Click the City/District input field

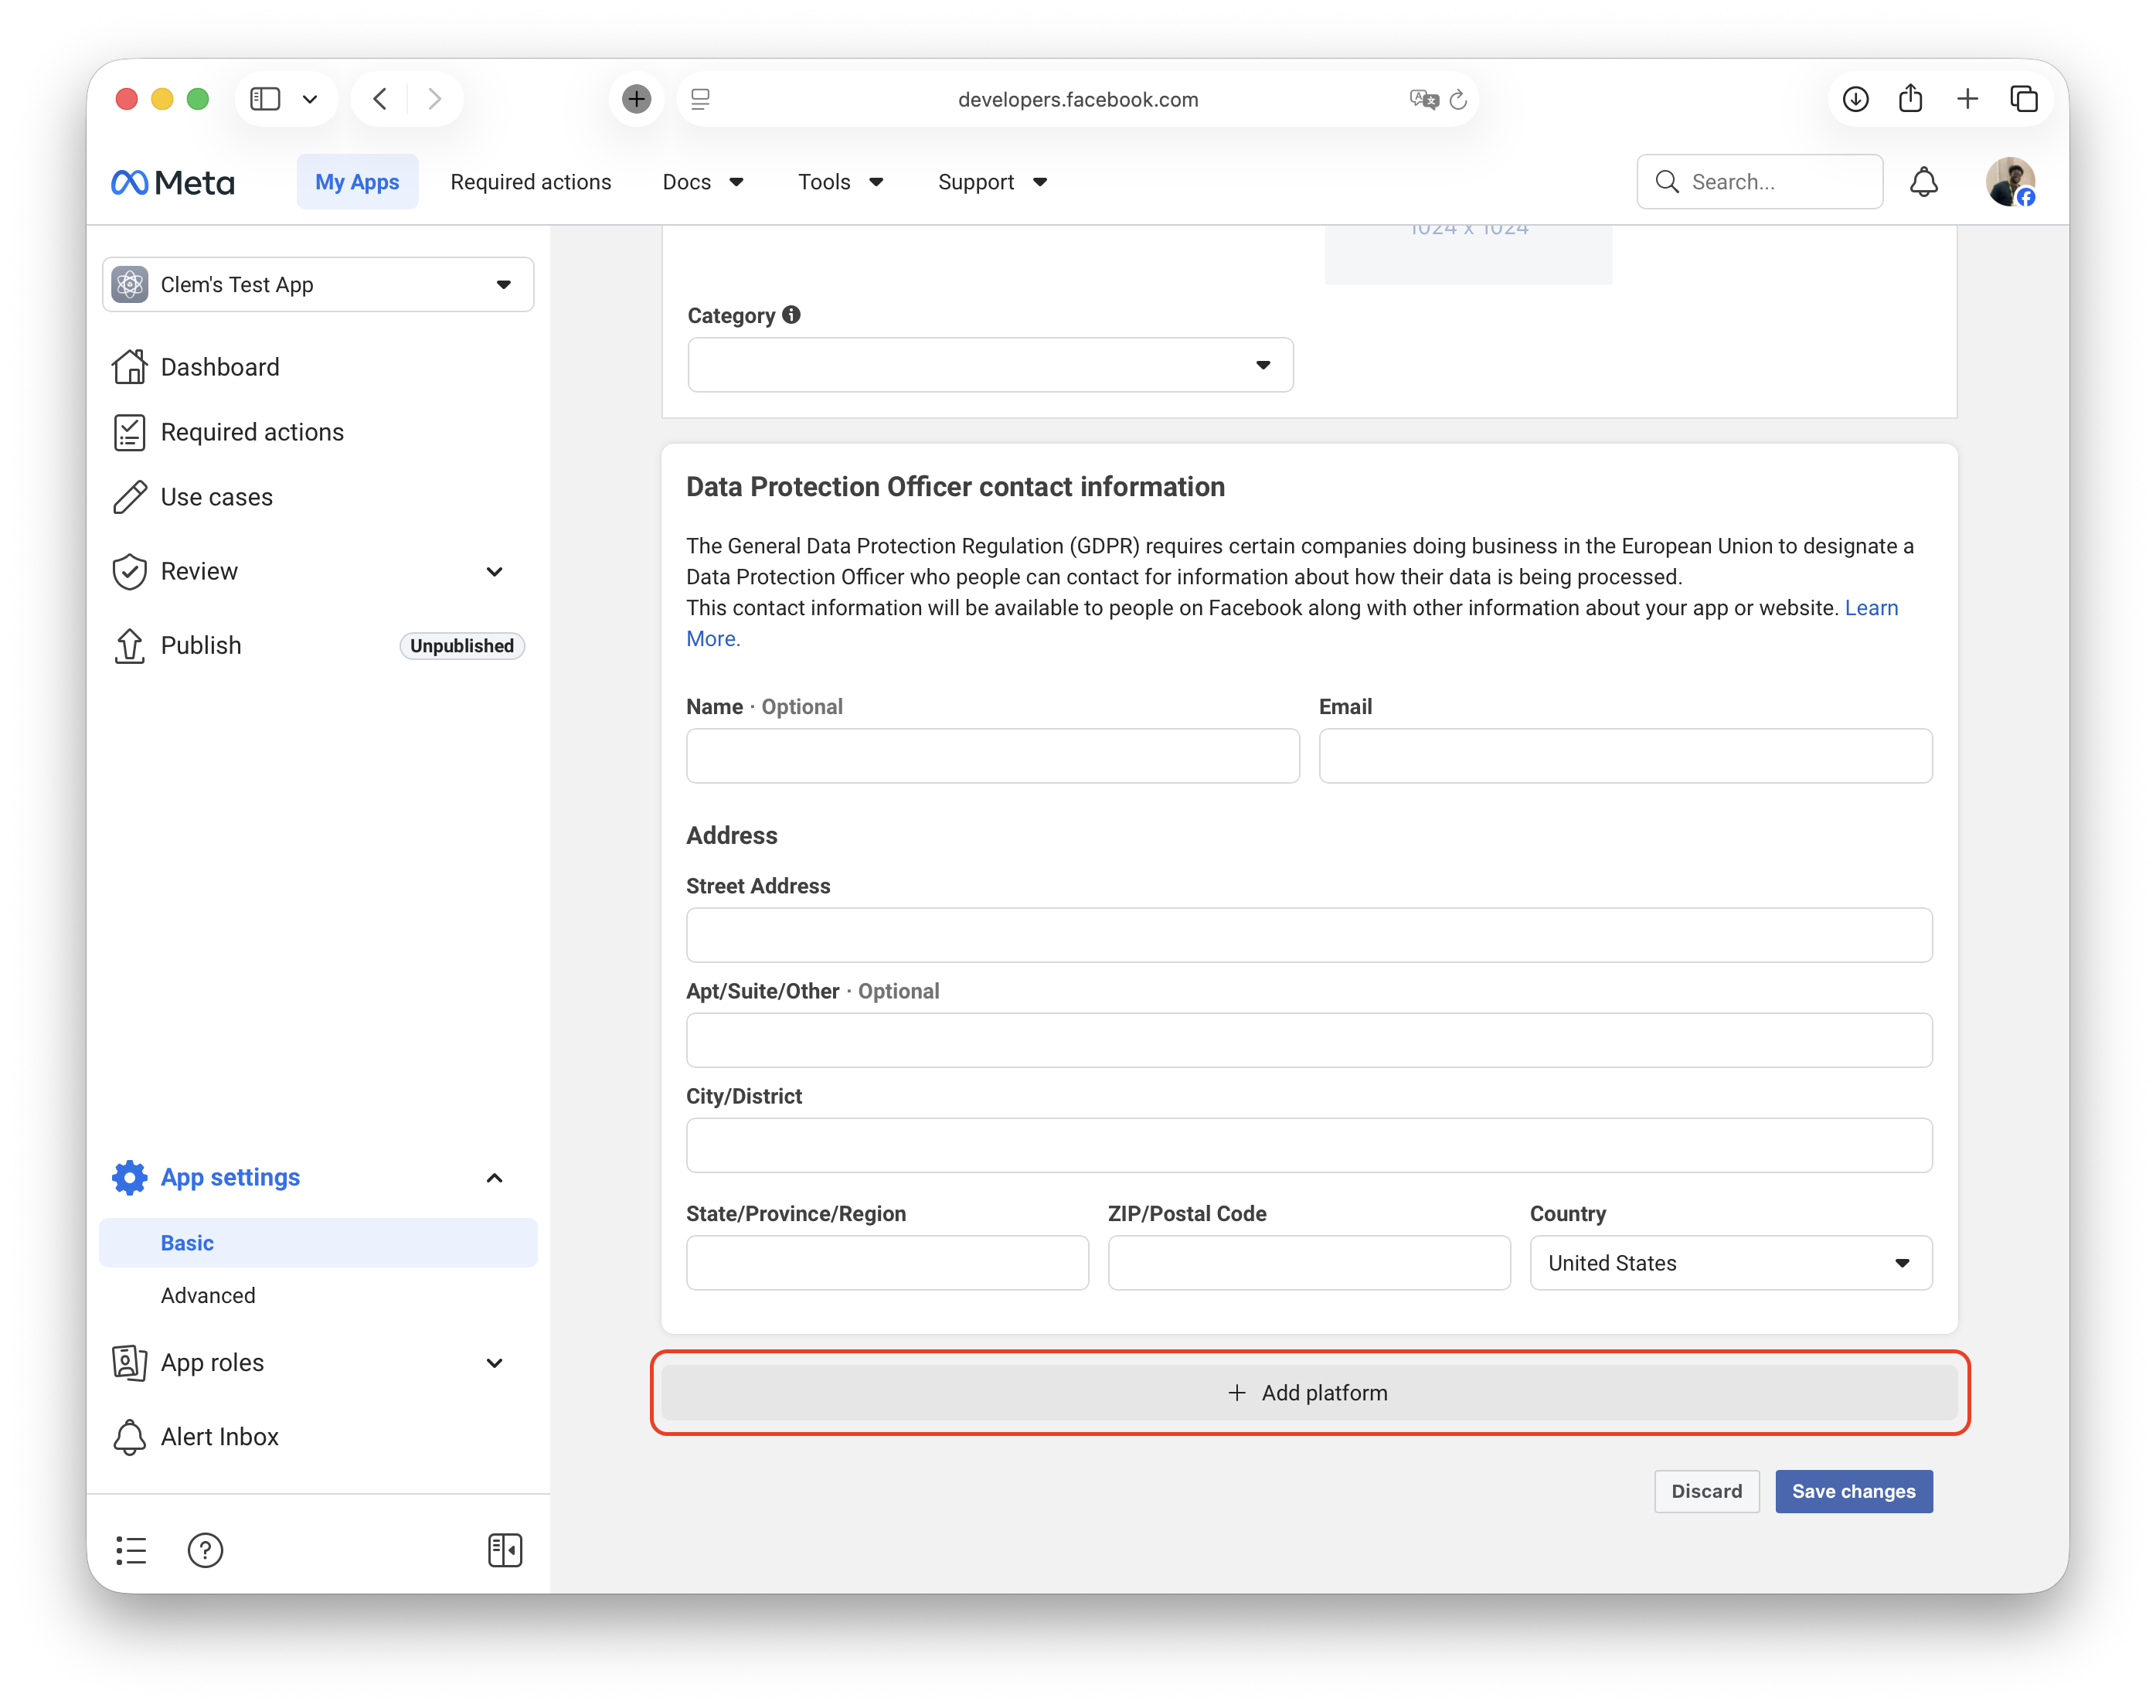click(x=1309, y=1145)
